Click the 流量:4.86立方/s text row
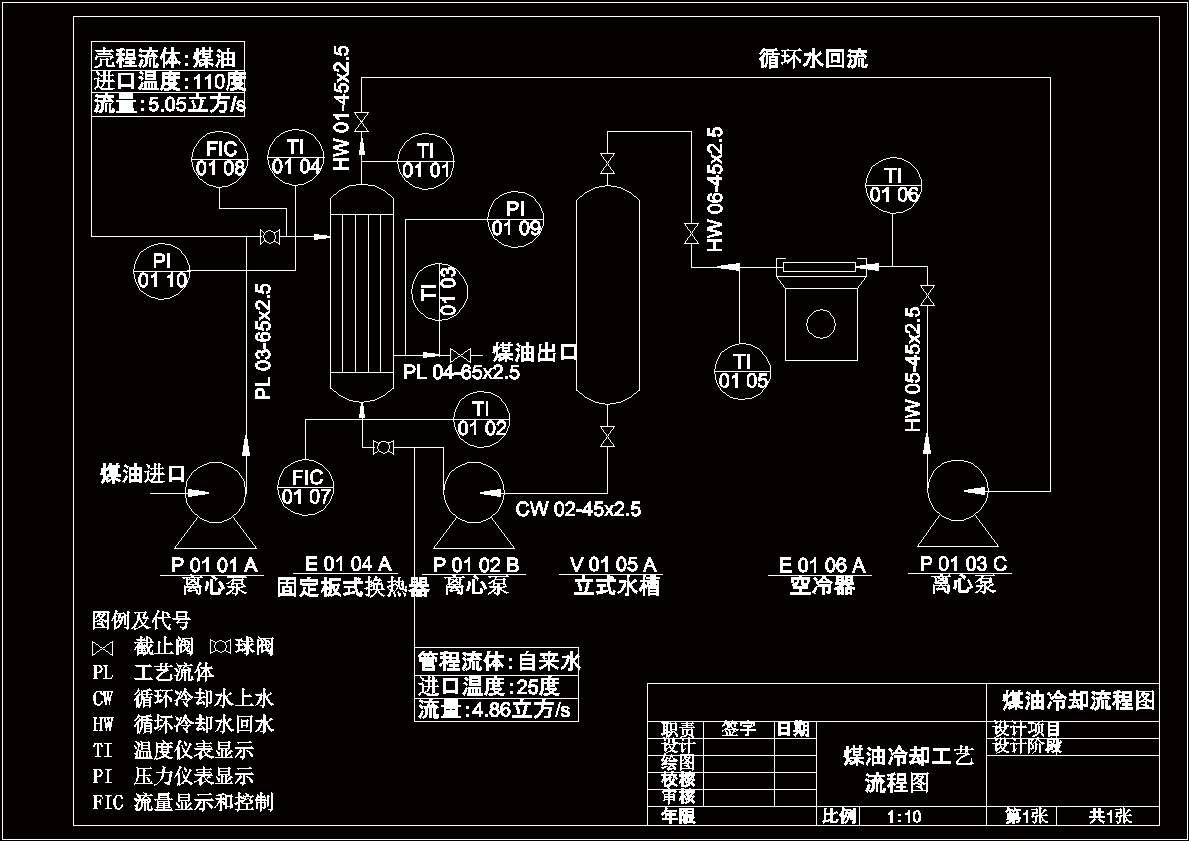This screenshot has height=841, width=1189. click(497, 710)
